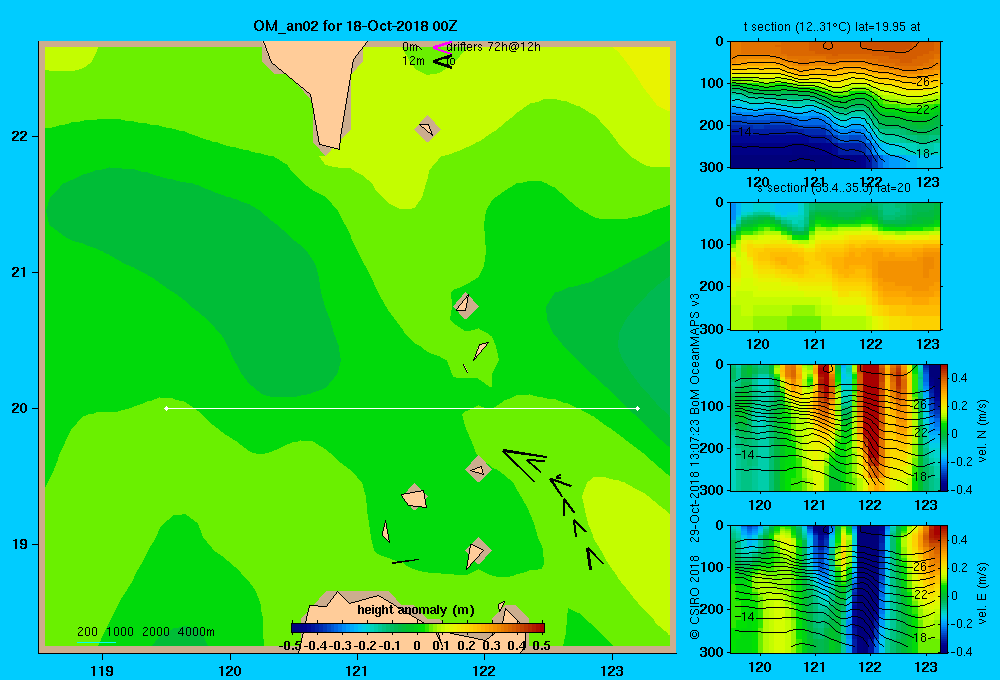Click the left endpoint of white section line
The width and height of the screenshot is (1000, 680).
166,408
